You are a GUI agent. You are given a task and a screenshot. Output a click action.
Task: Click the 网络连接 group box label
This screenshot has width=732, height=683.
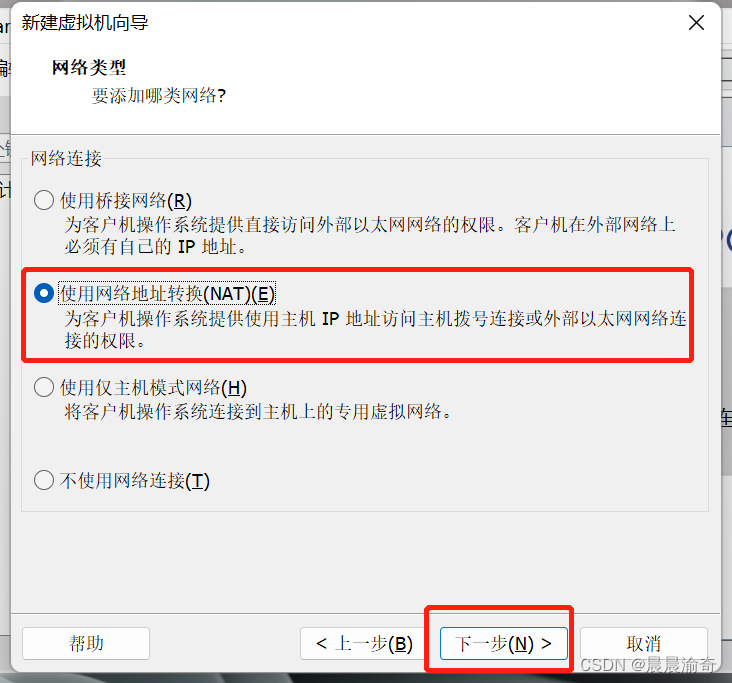66,158
